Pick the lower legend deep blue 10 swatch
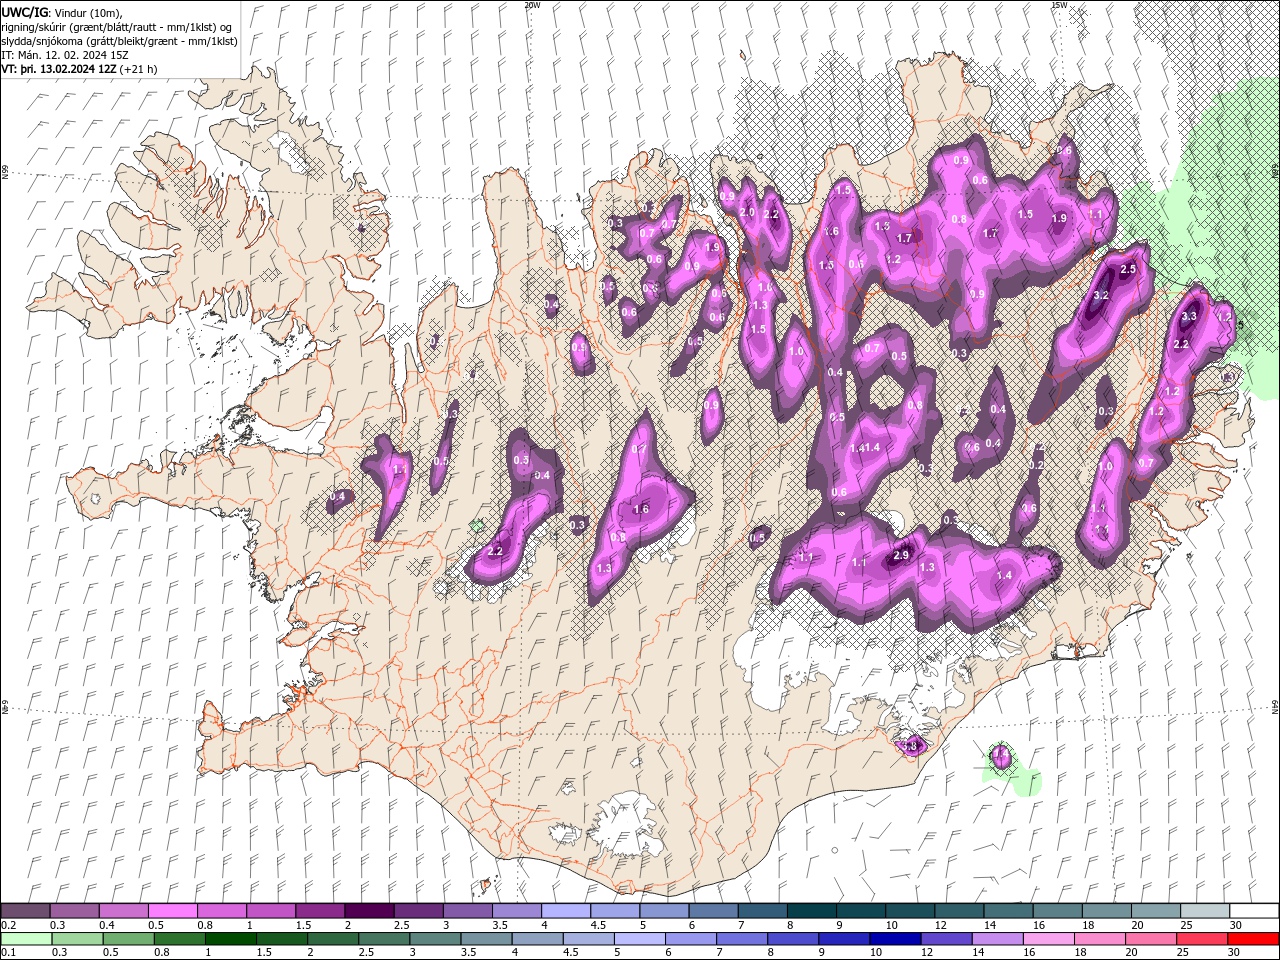This screenshot has height=960, width=1280. [896, 939]
